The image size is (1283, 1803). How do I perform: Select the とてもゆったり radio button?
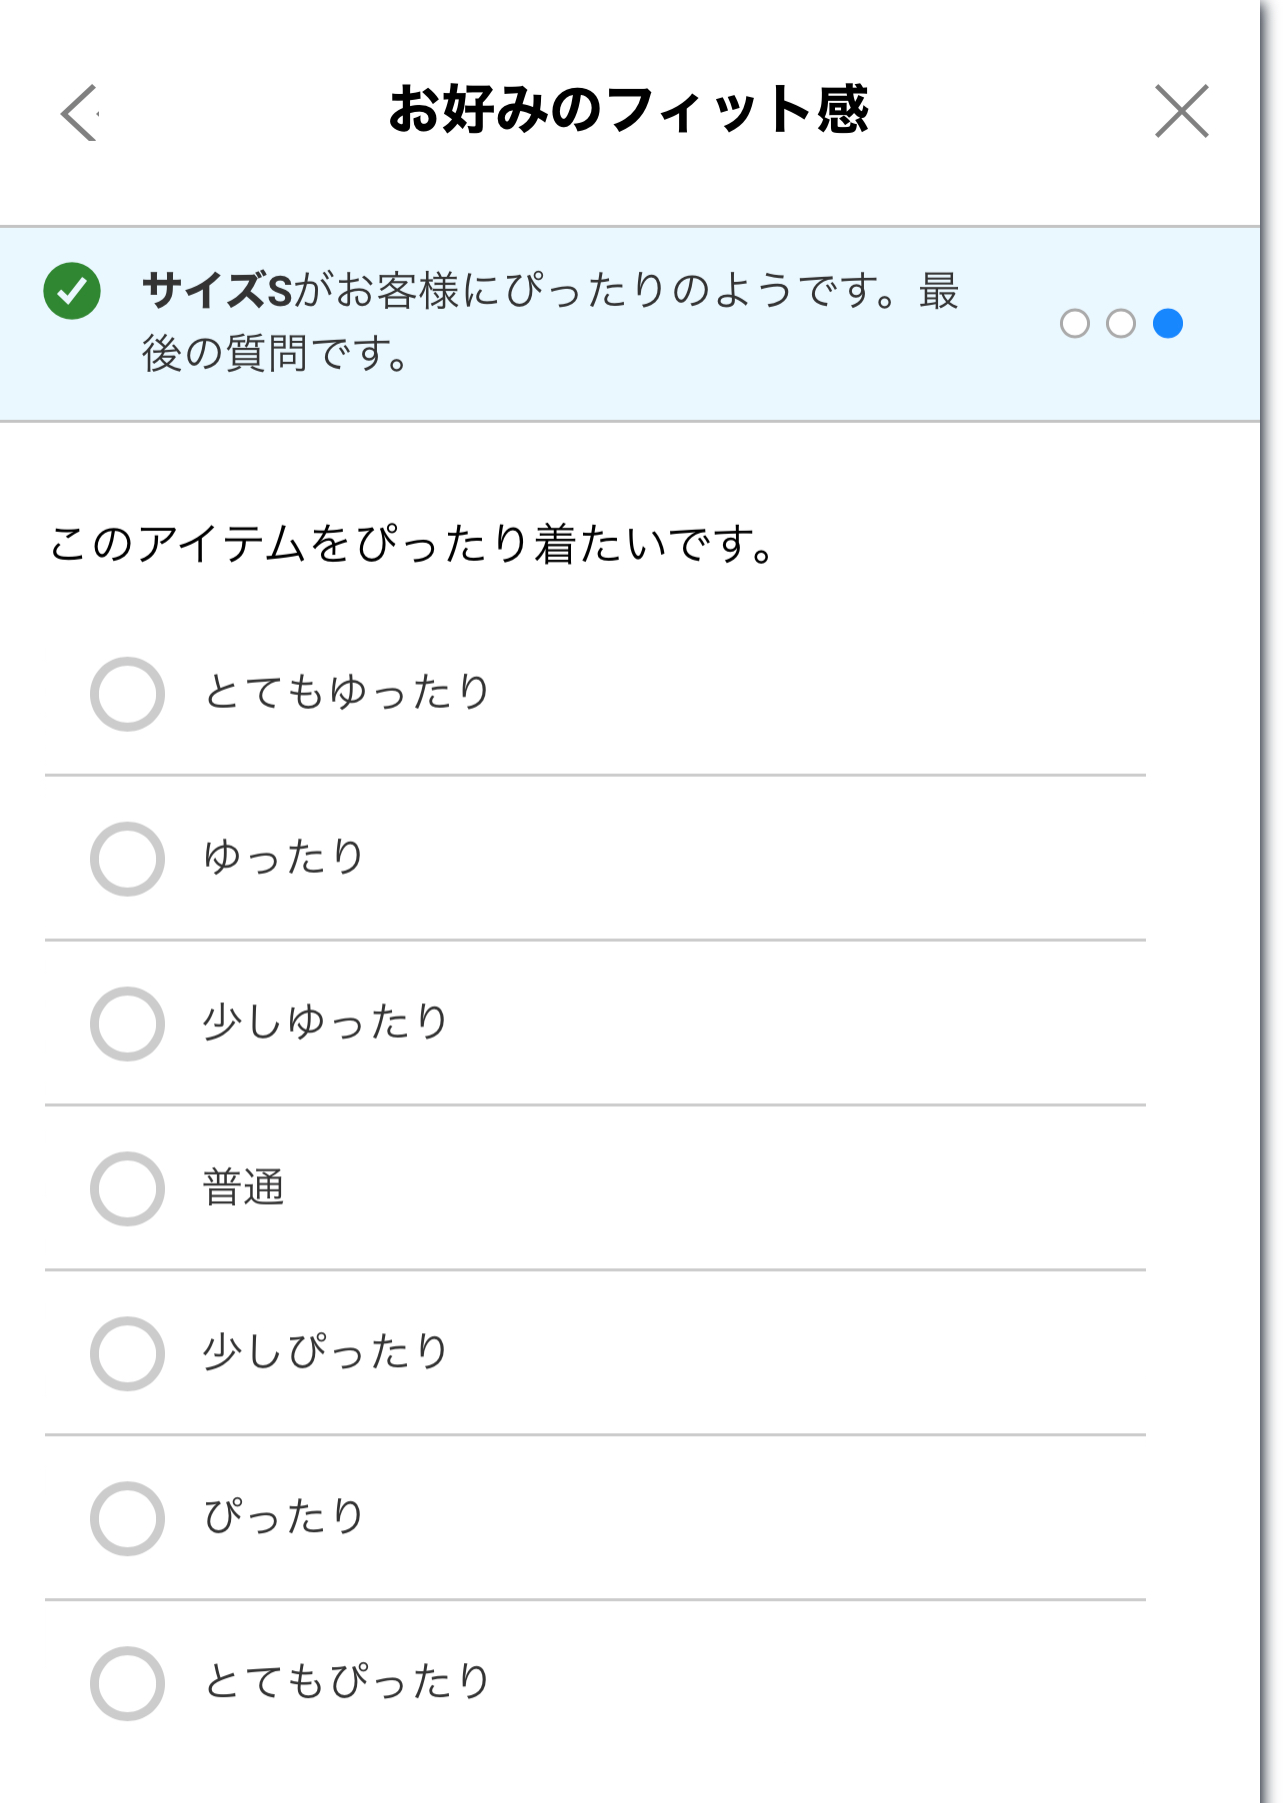(x=127, y=694)
